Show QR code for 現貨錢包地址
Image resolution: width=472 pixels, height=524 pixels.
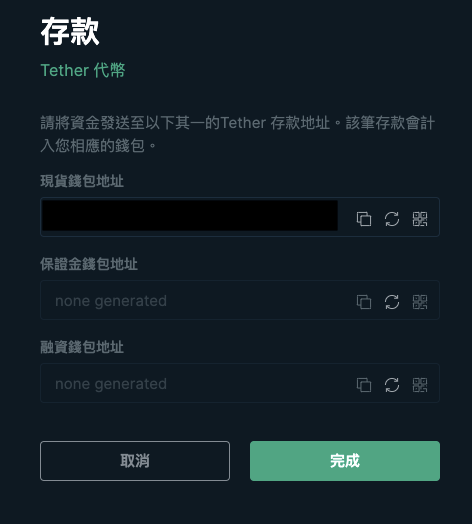(x=420, y=219)
